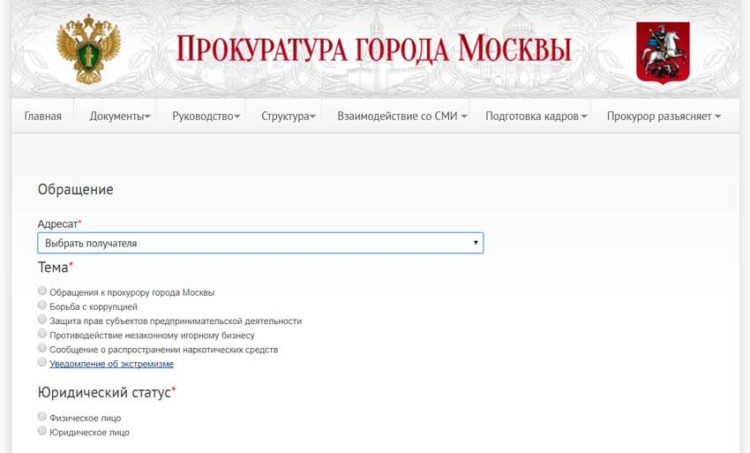
Task: Expand the Документы menu
Action: click(x=120, y=116)
